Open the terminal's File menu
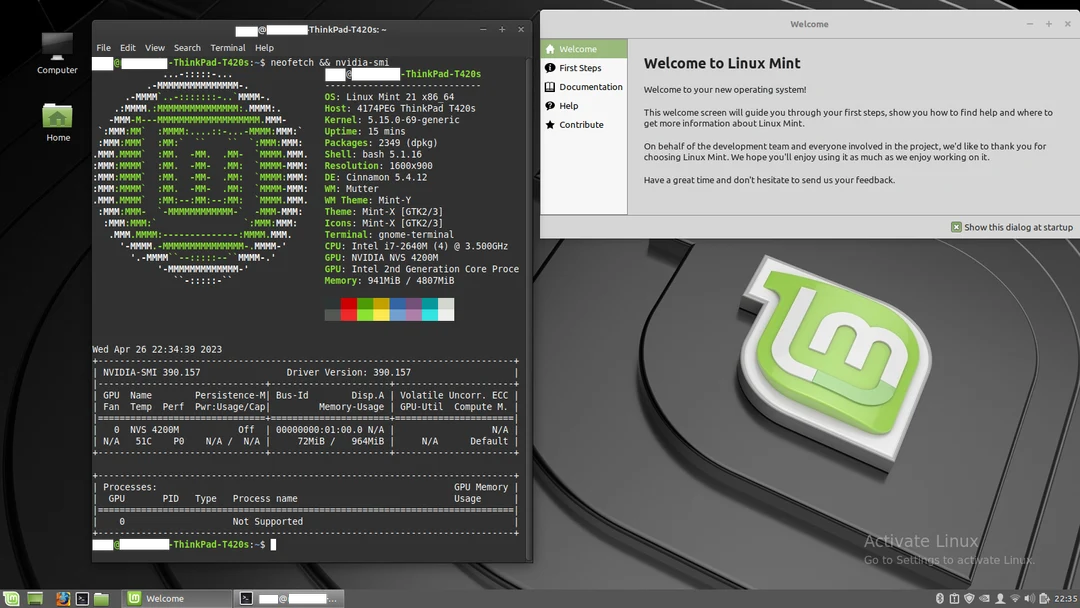The height and width of the screenshot is (608, 1080). coord(103,47)
